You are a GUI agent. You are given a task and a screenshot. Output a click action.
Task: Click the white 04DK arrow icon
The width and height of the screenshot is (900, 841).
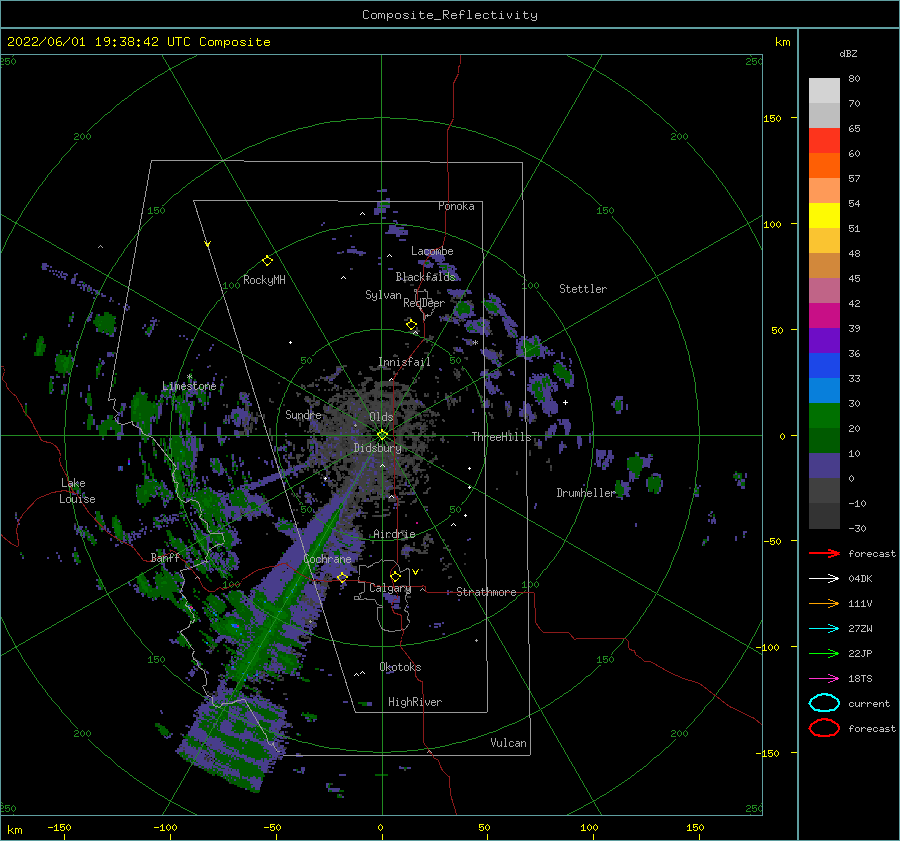point(824,578)
